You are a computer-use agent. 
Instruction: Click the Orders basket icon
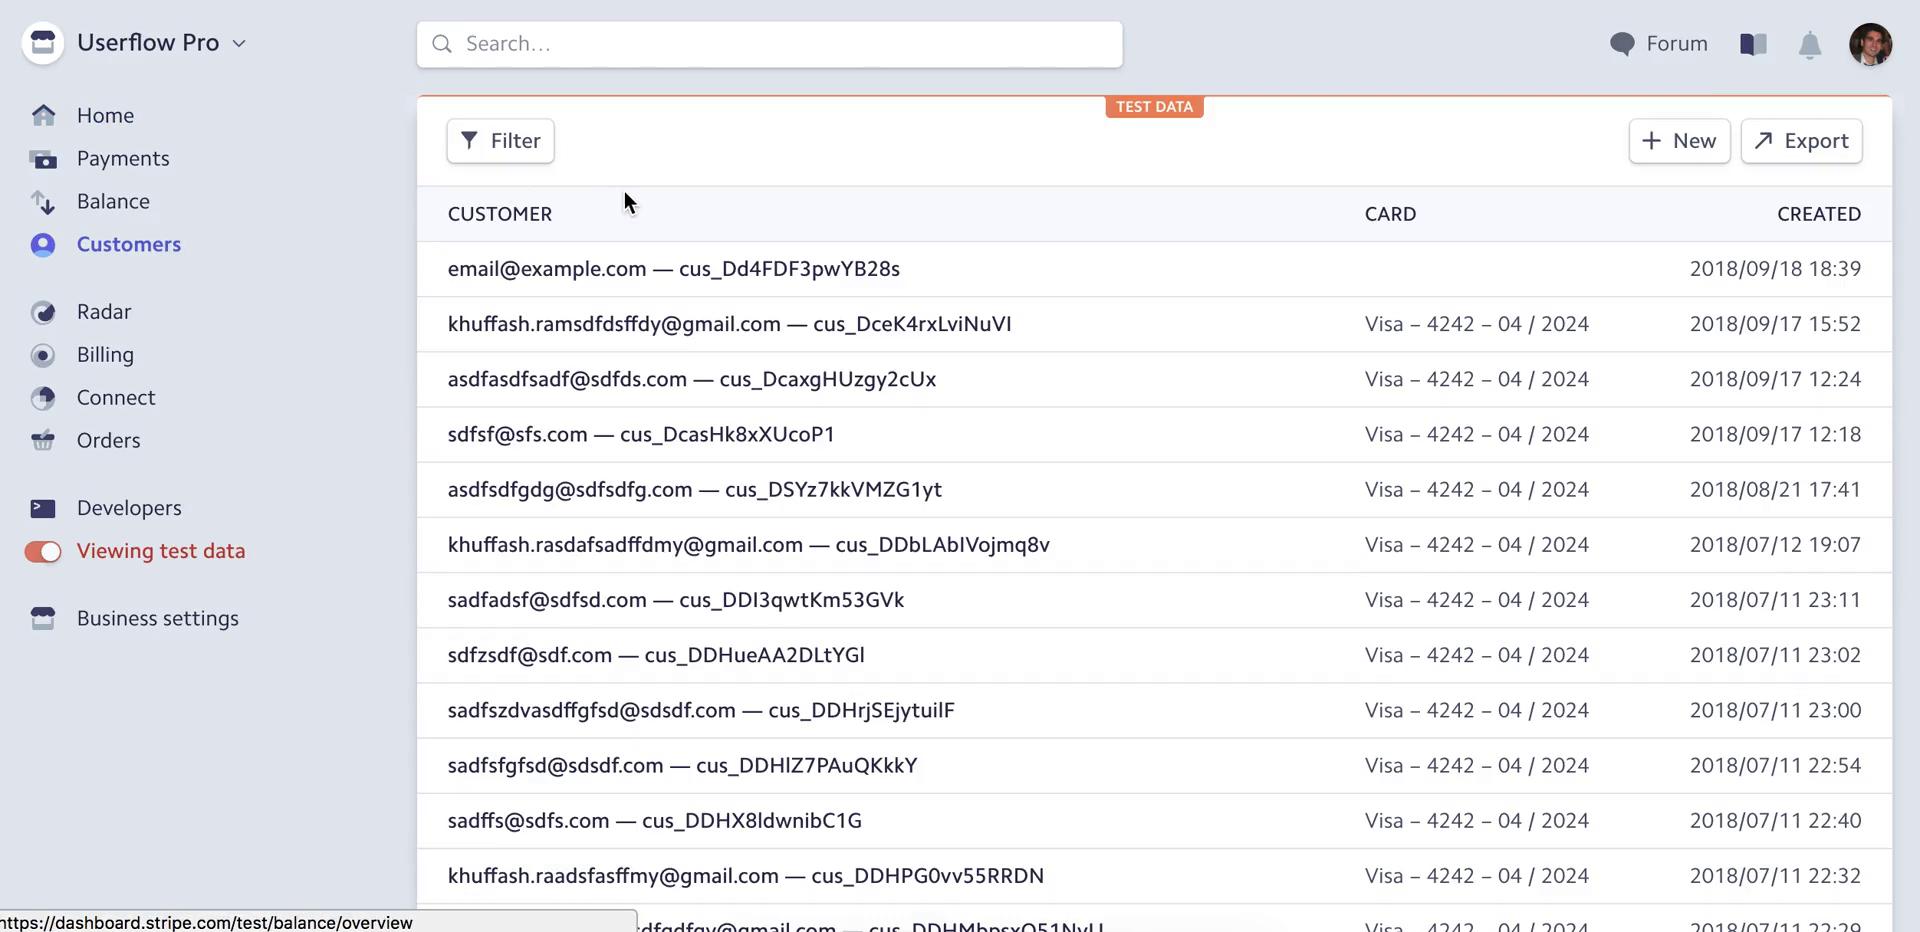pyautogui.click(x=43, y=441)
